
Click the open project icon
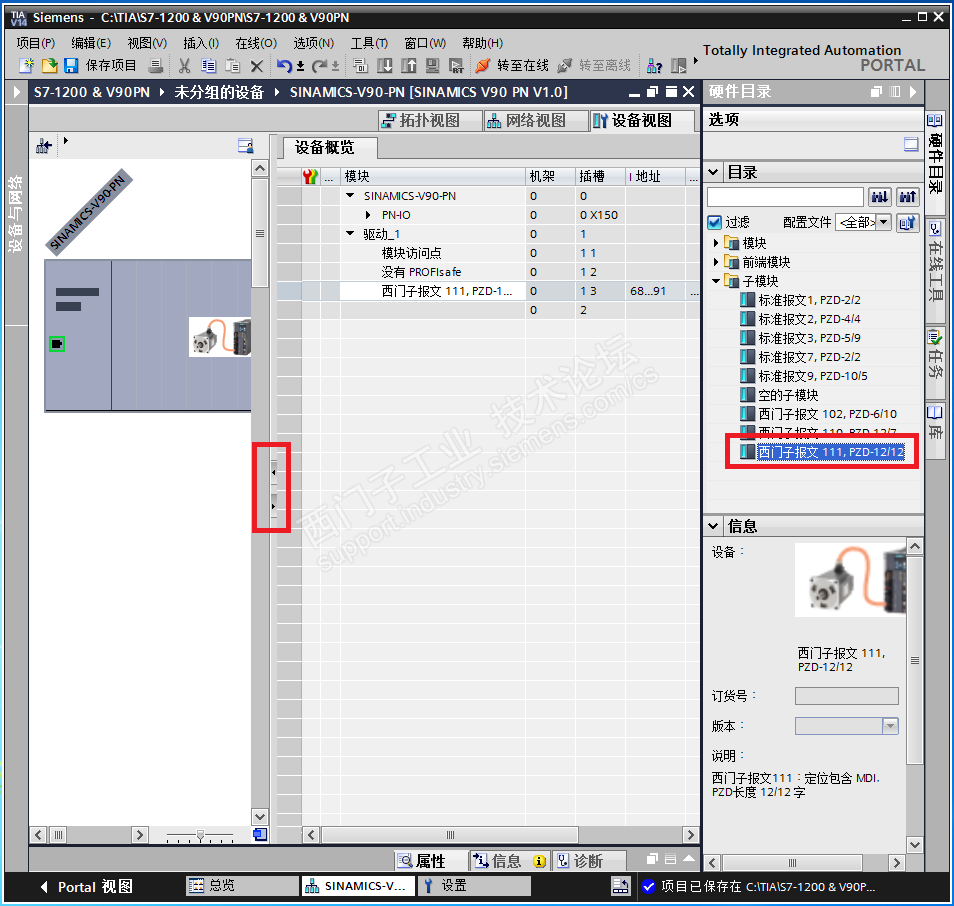[49, 66]
